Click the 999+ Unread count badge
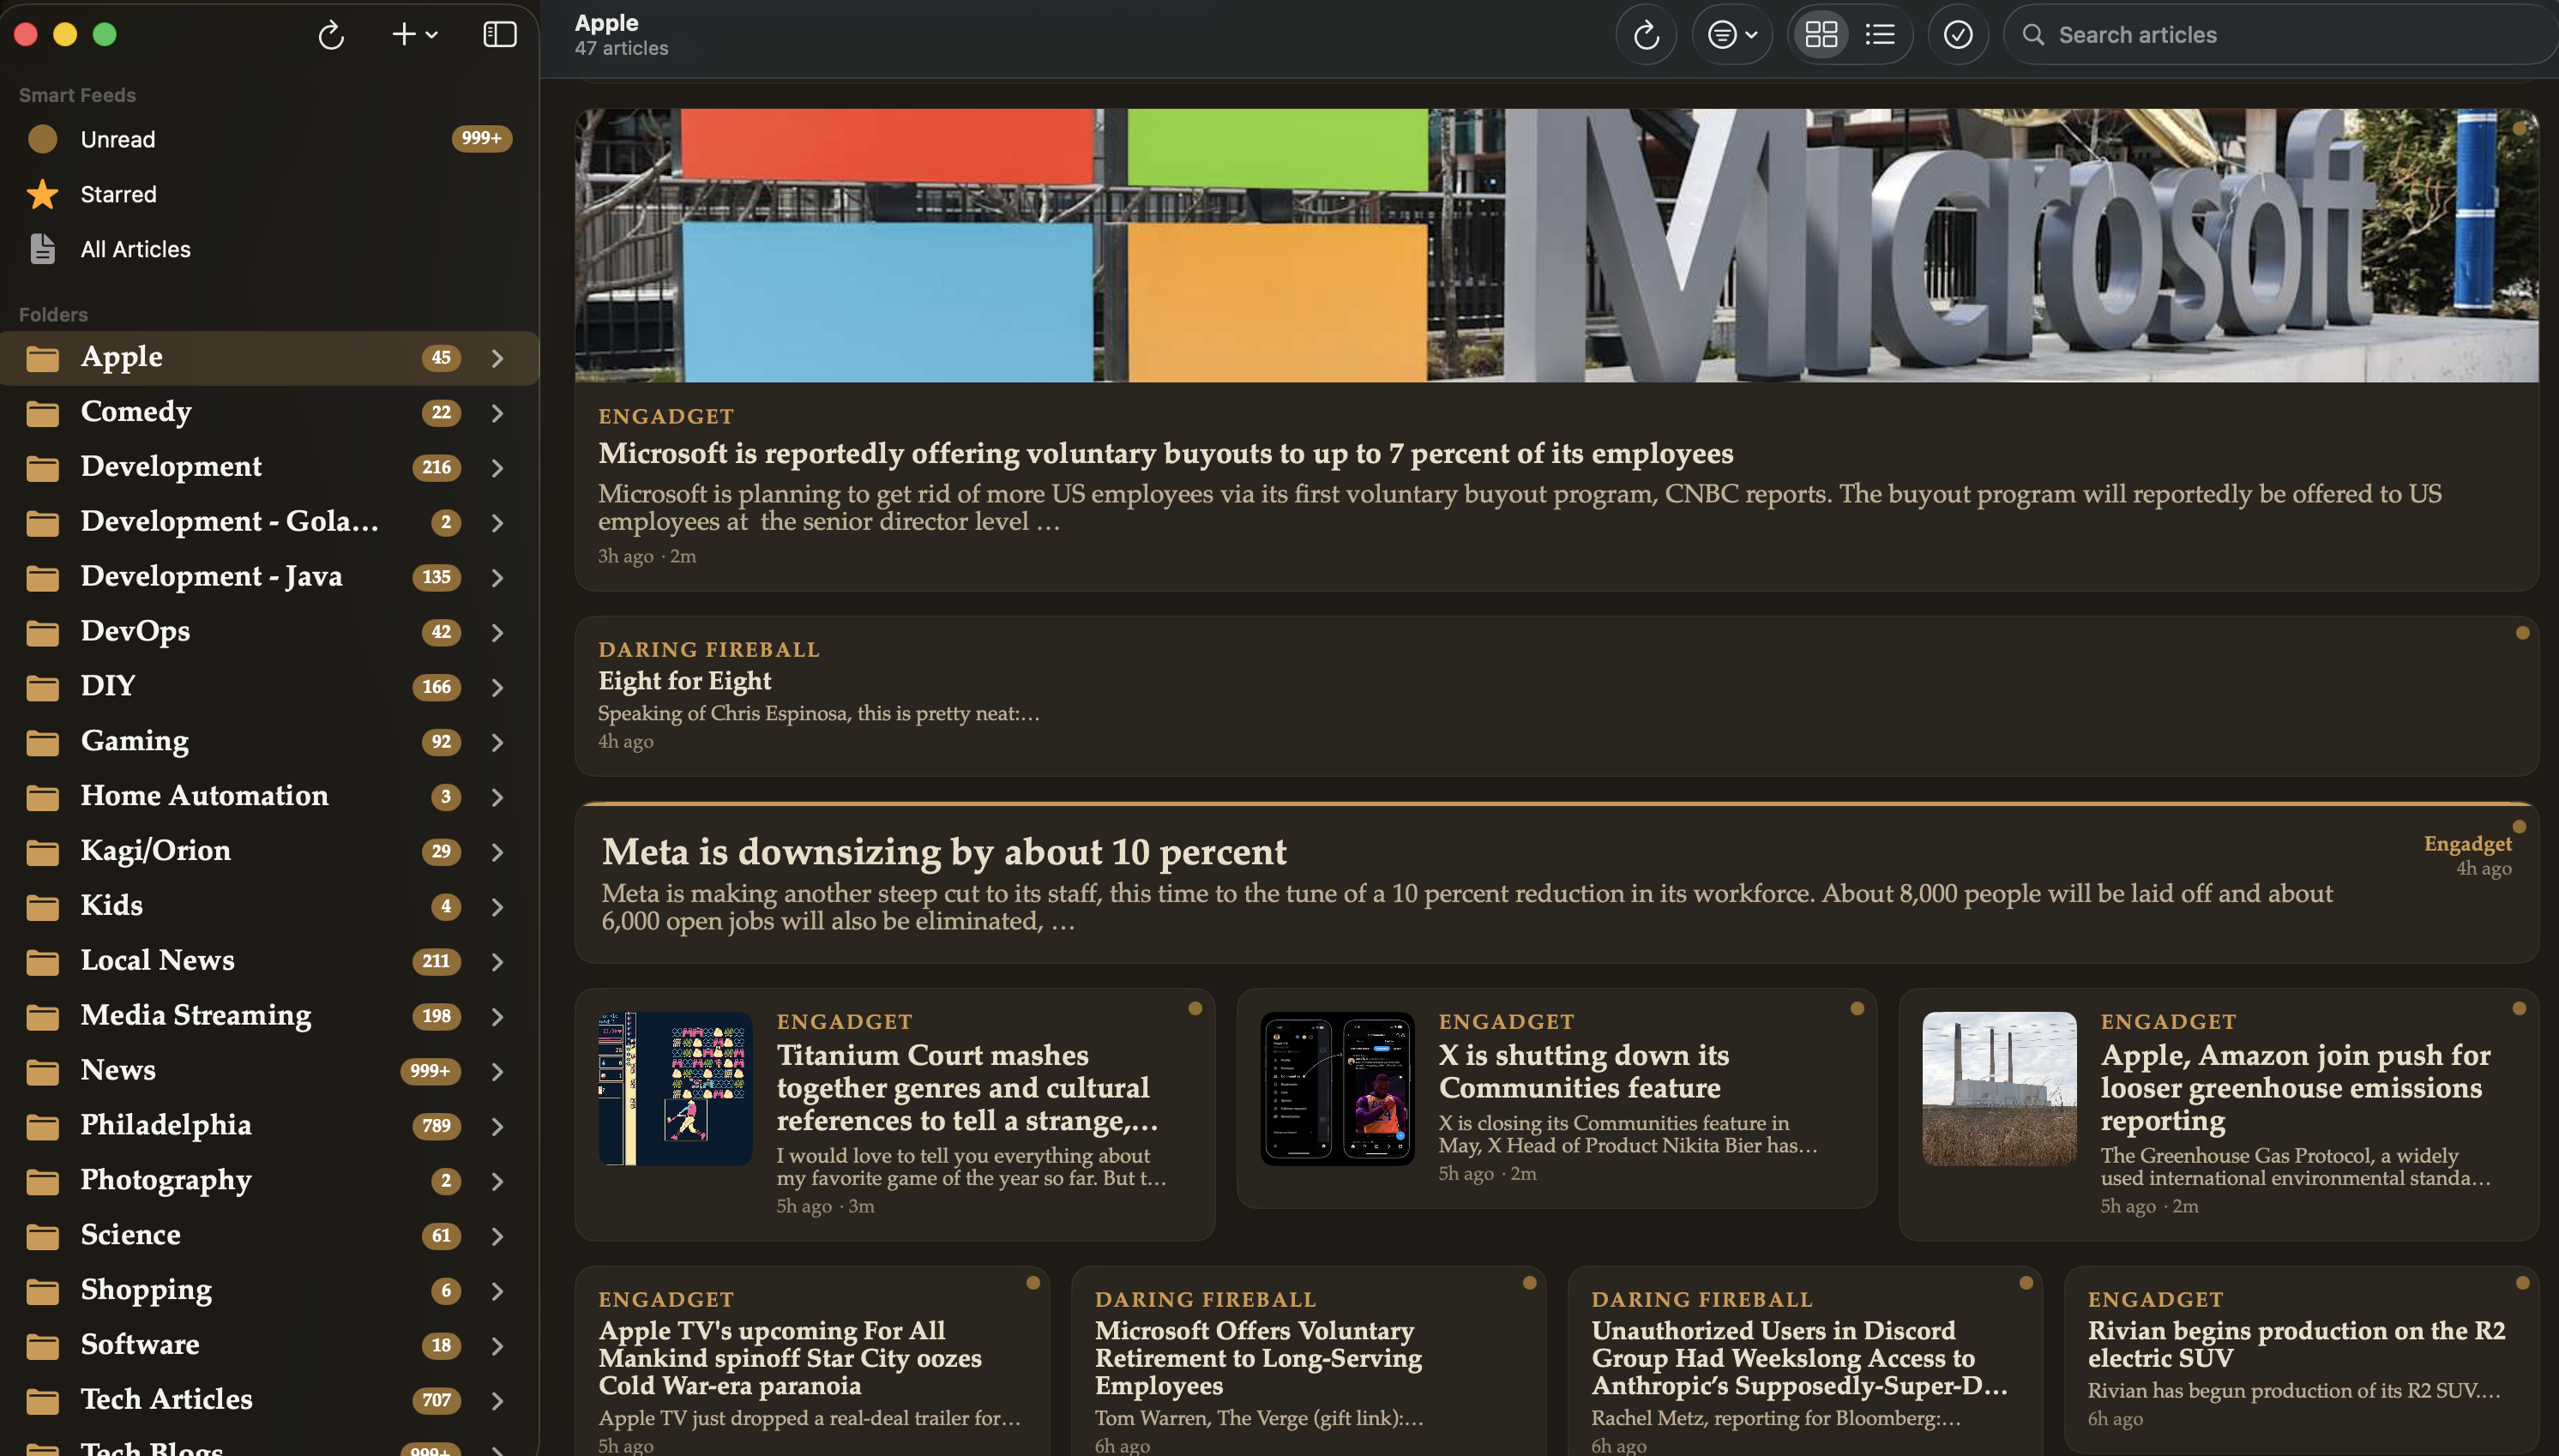The image size is (2559, 1456). [x=481, y=139]
